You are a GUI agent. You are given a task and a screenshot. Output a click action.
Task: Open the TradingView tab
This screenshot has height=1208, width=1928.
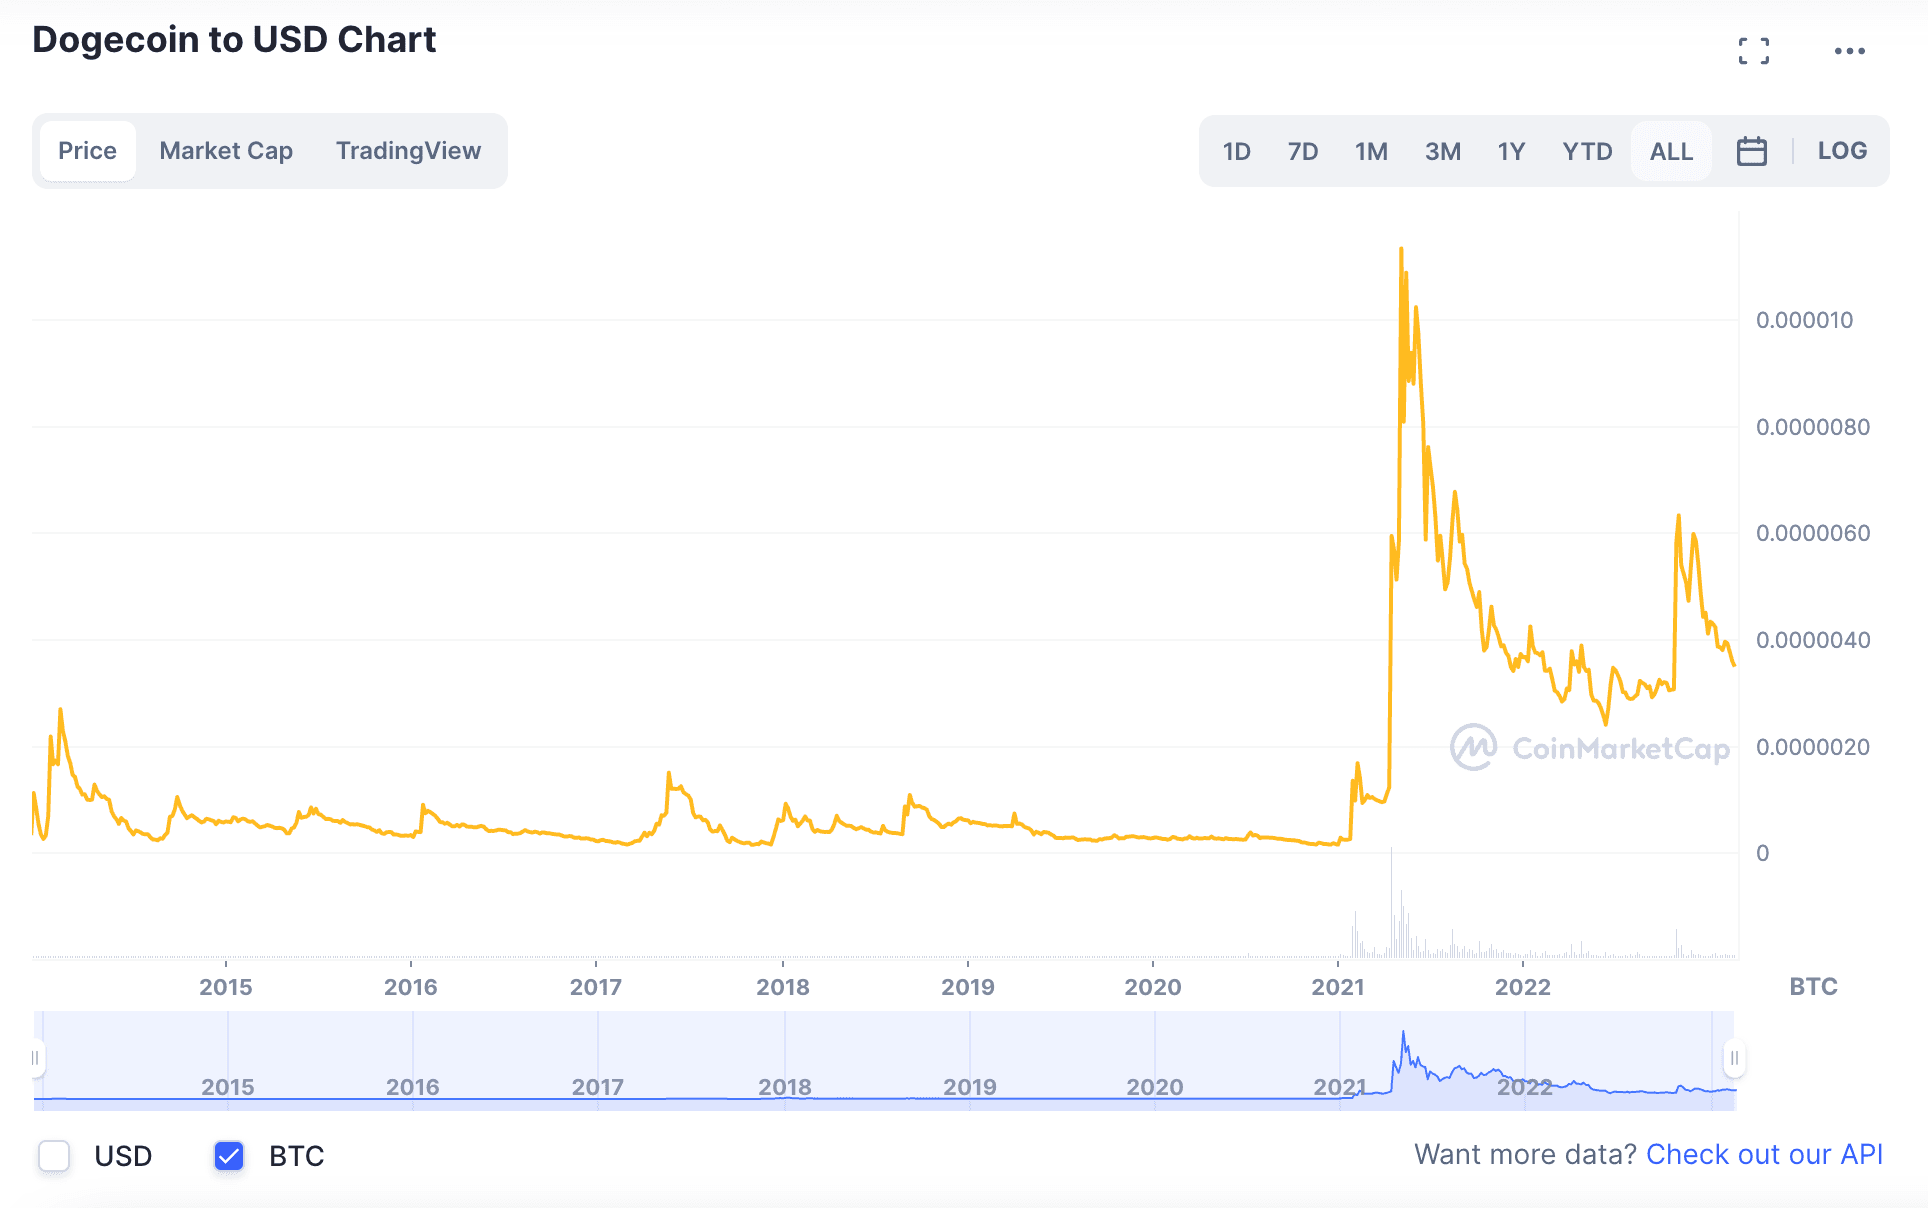[x=408, y=151]
